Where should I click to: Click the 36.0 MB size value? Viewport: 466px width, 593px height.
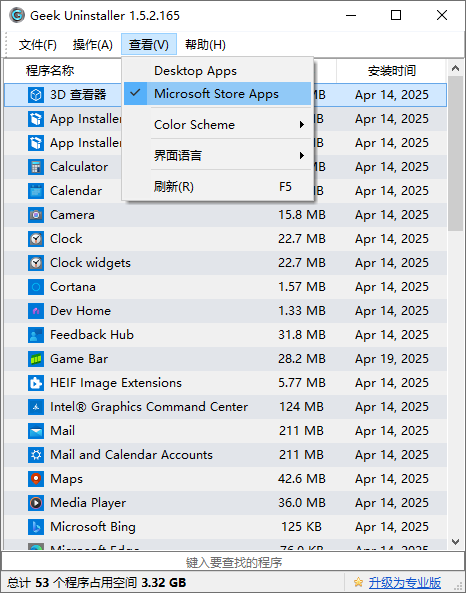click(302, 503)
